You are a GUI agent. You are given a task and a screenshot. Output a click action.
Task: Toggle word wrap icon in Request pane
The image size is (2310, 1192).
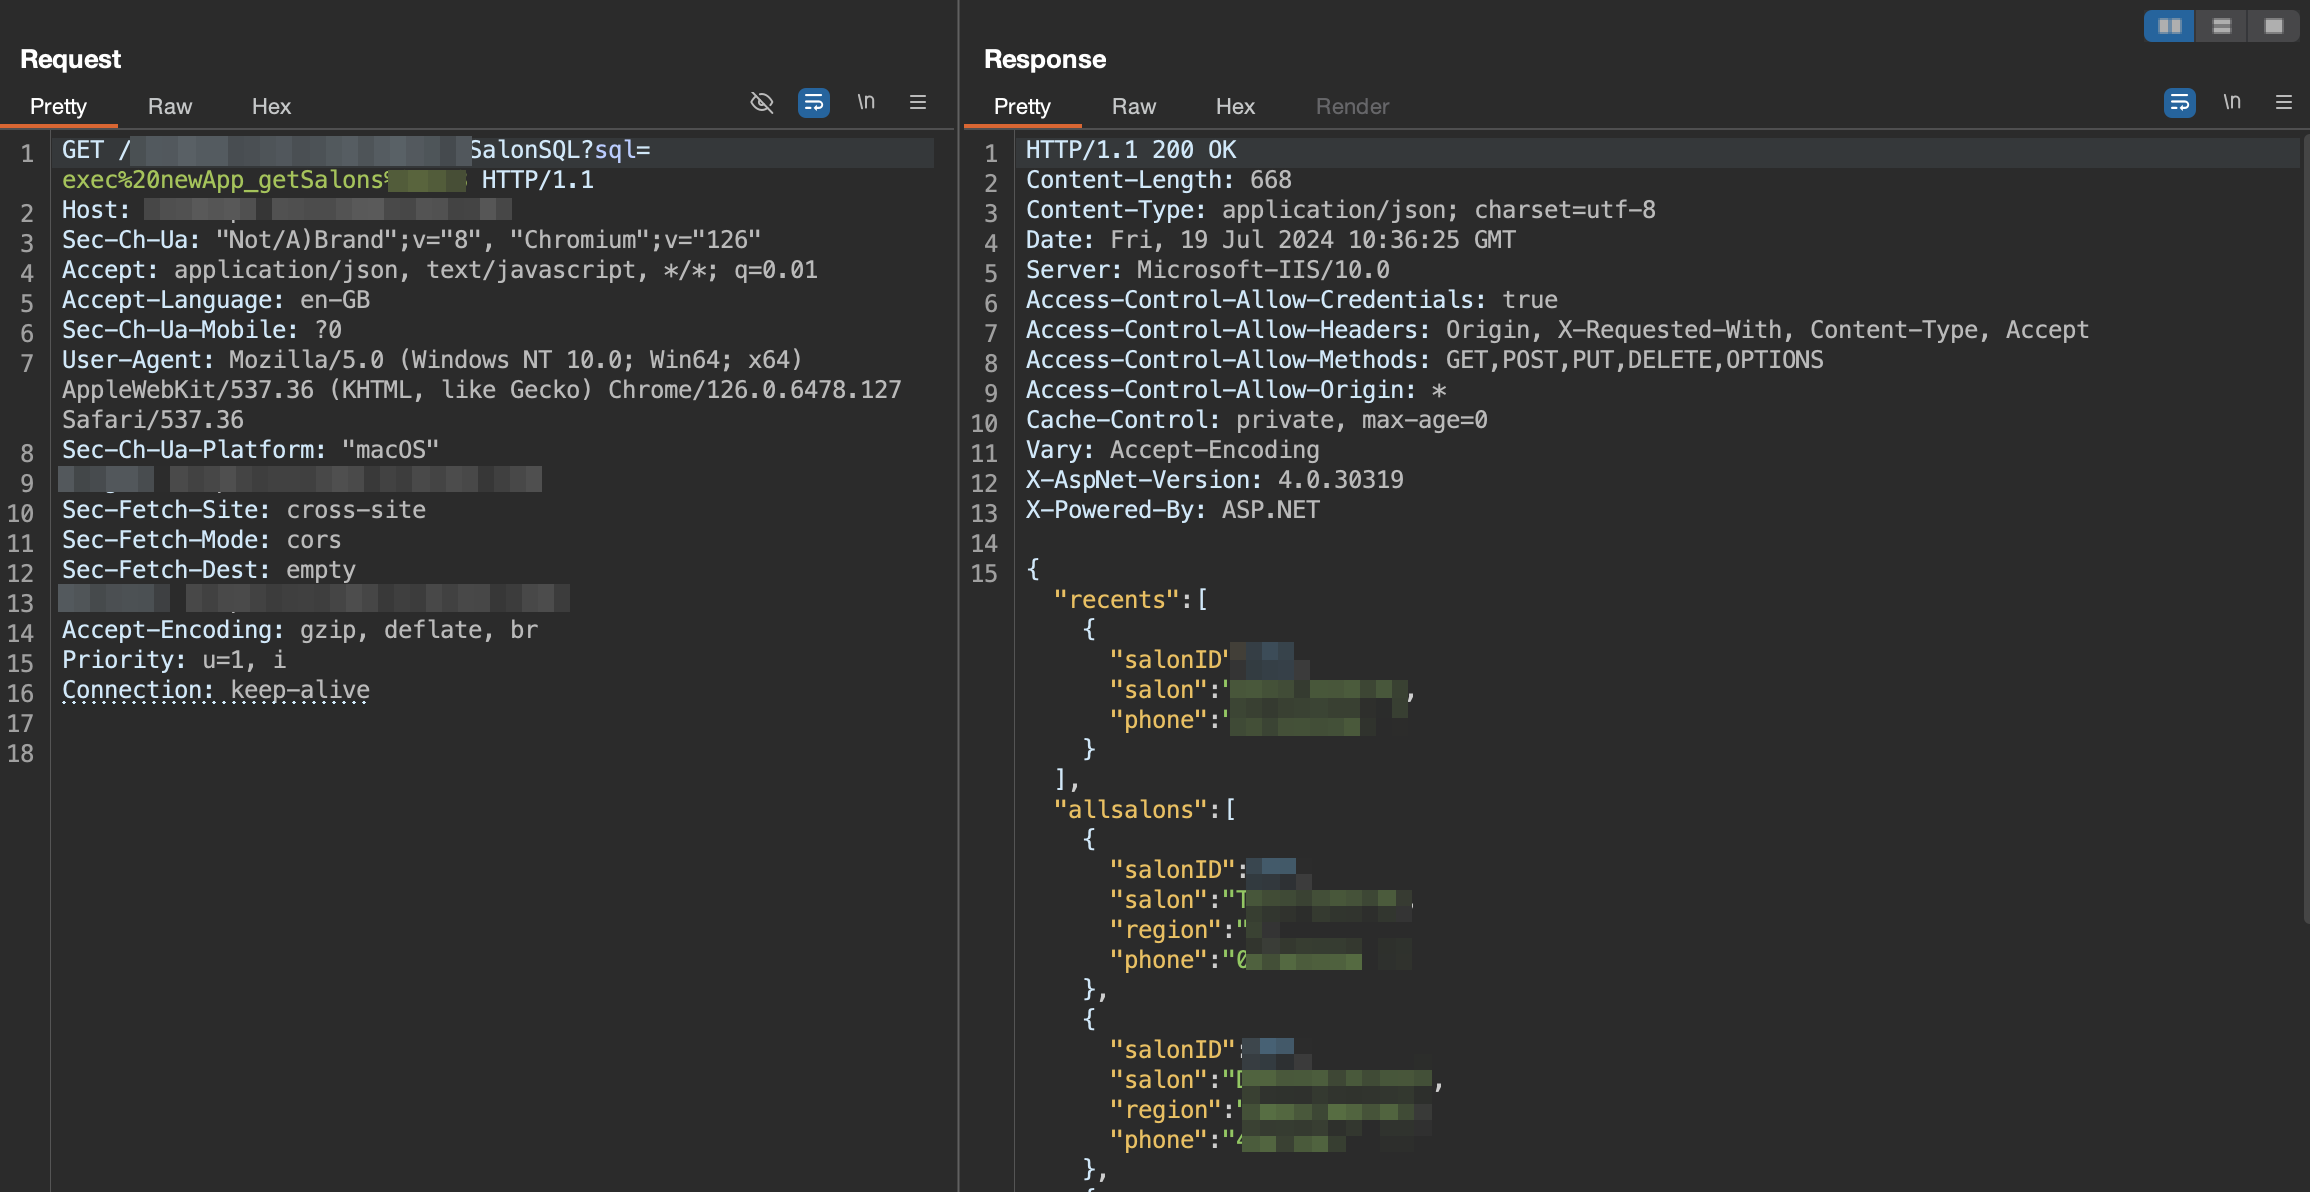tap(813, 103)
